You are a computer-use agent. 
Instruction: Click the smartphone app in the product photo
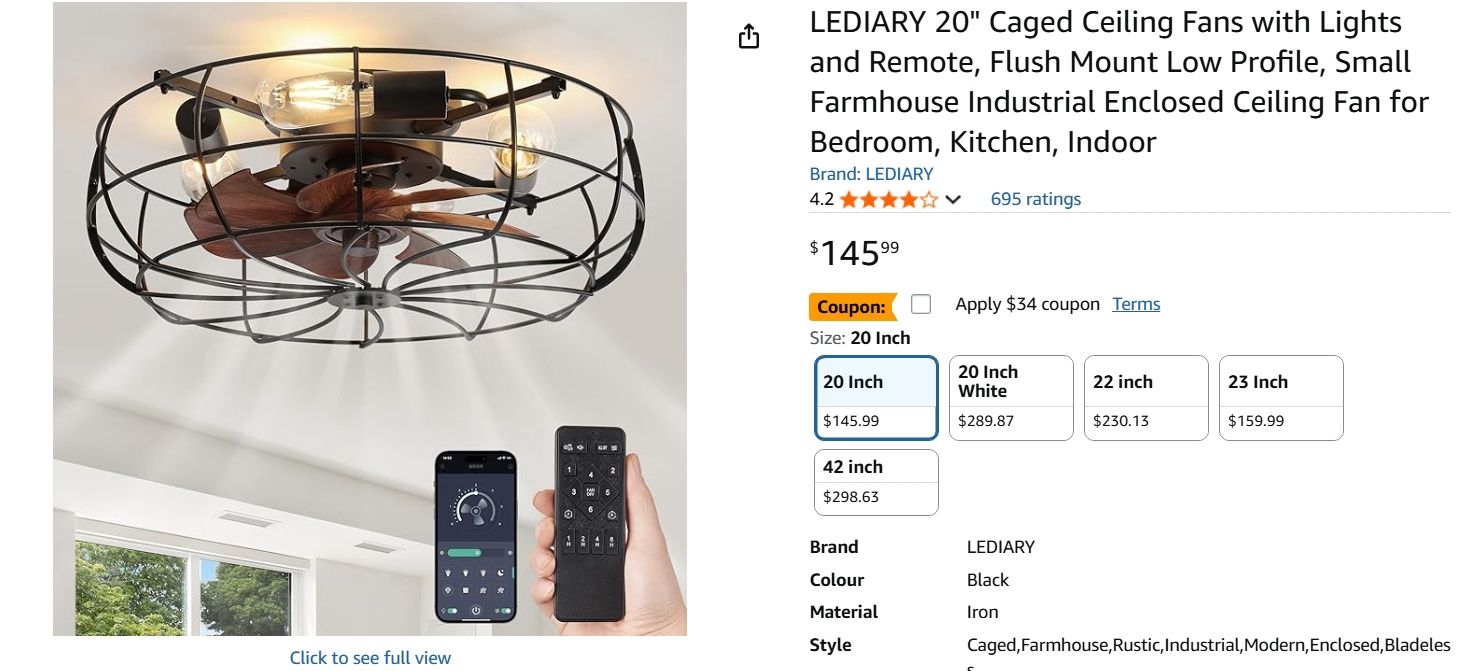click(x=476, y=536)
